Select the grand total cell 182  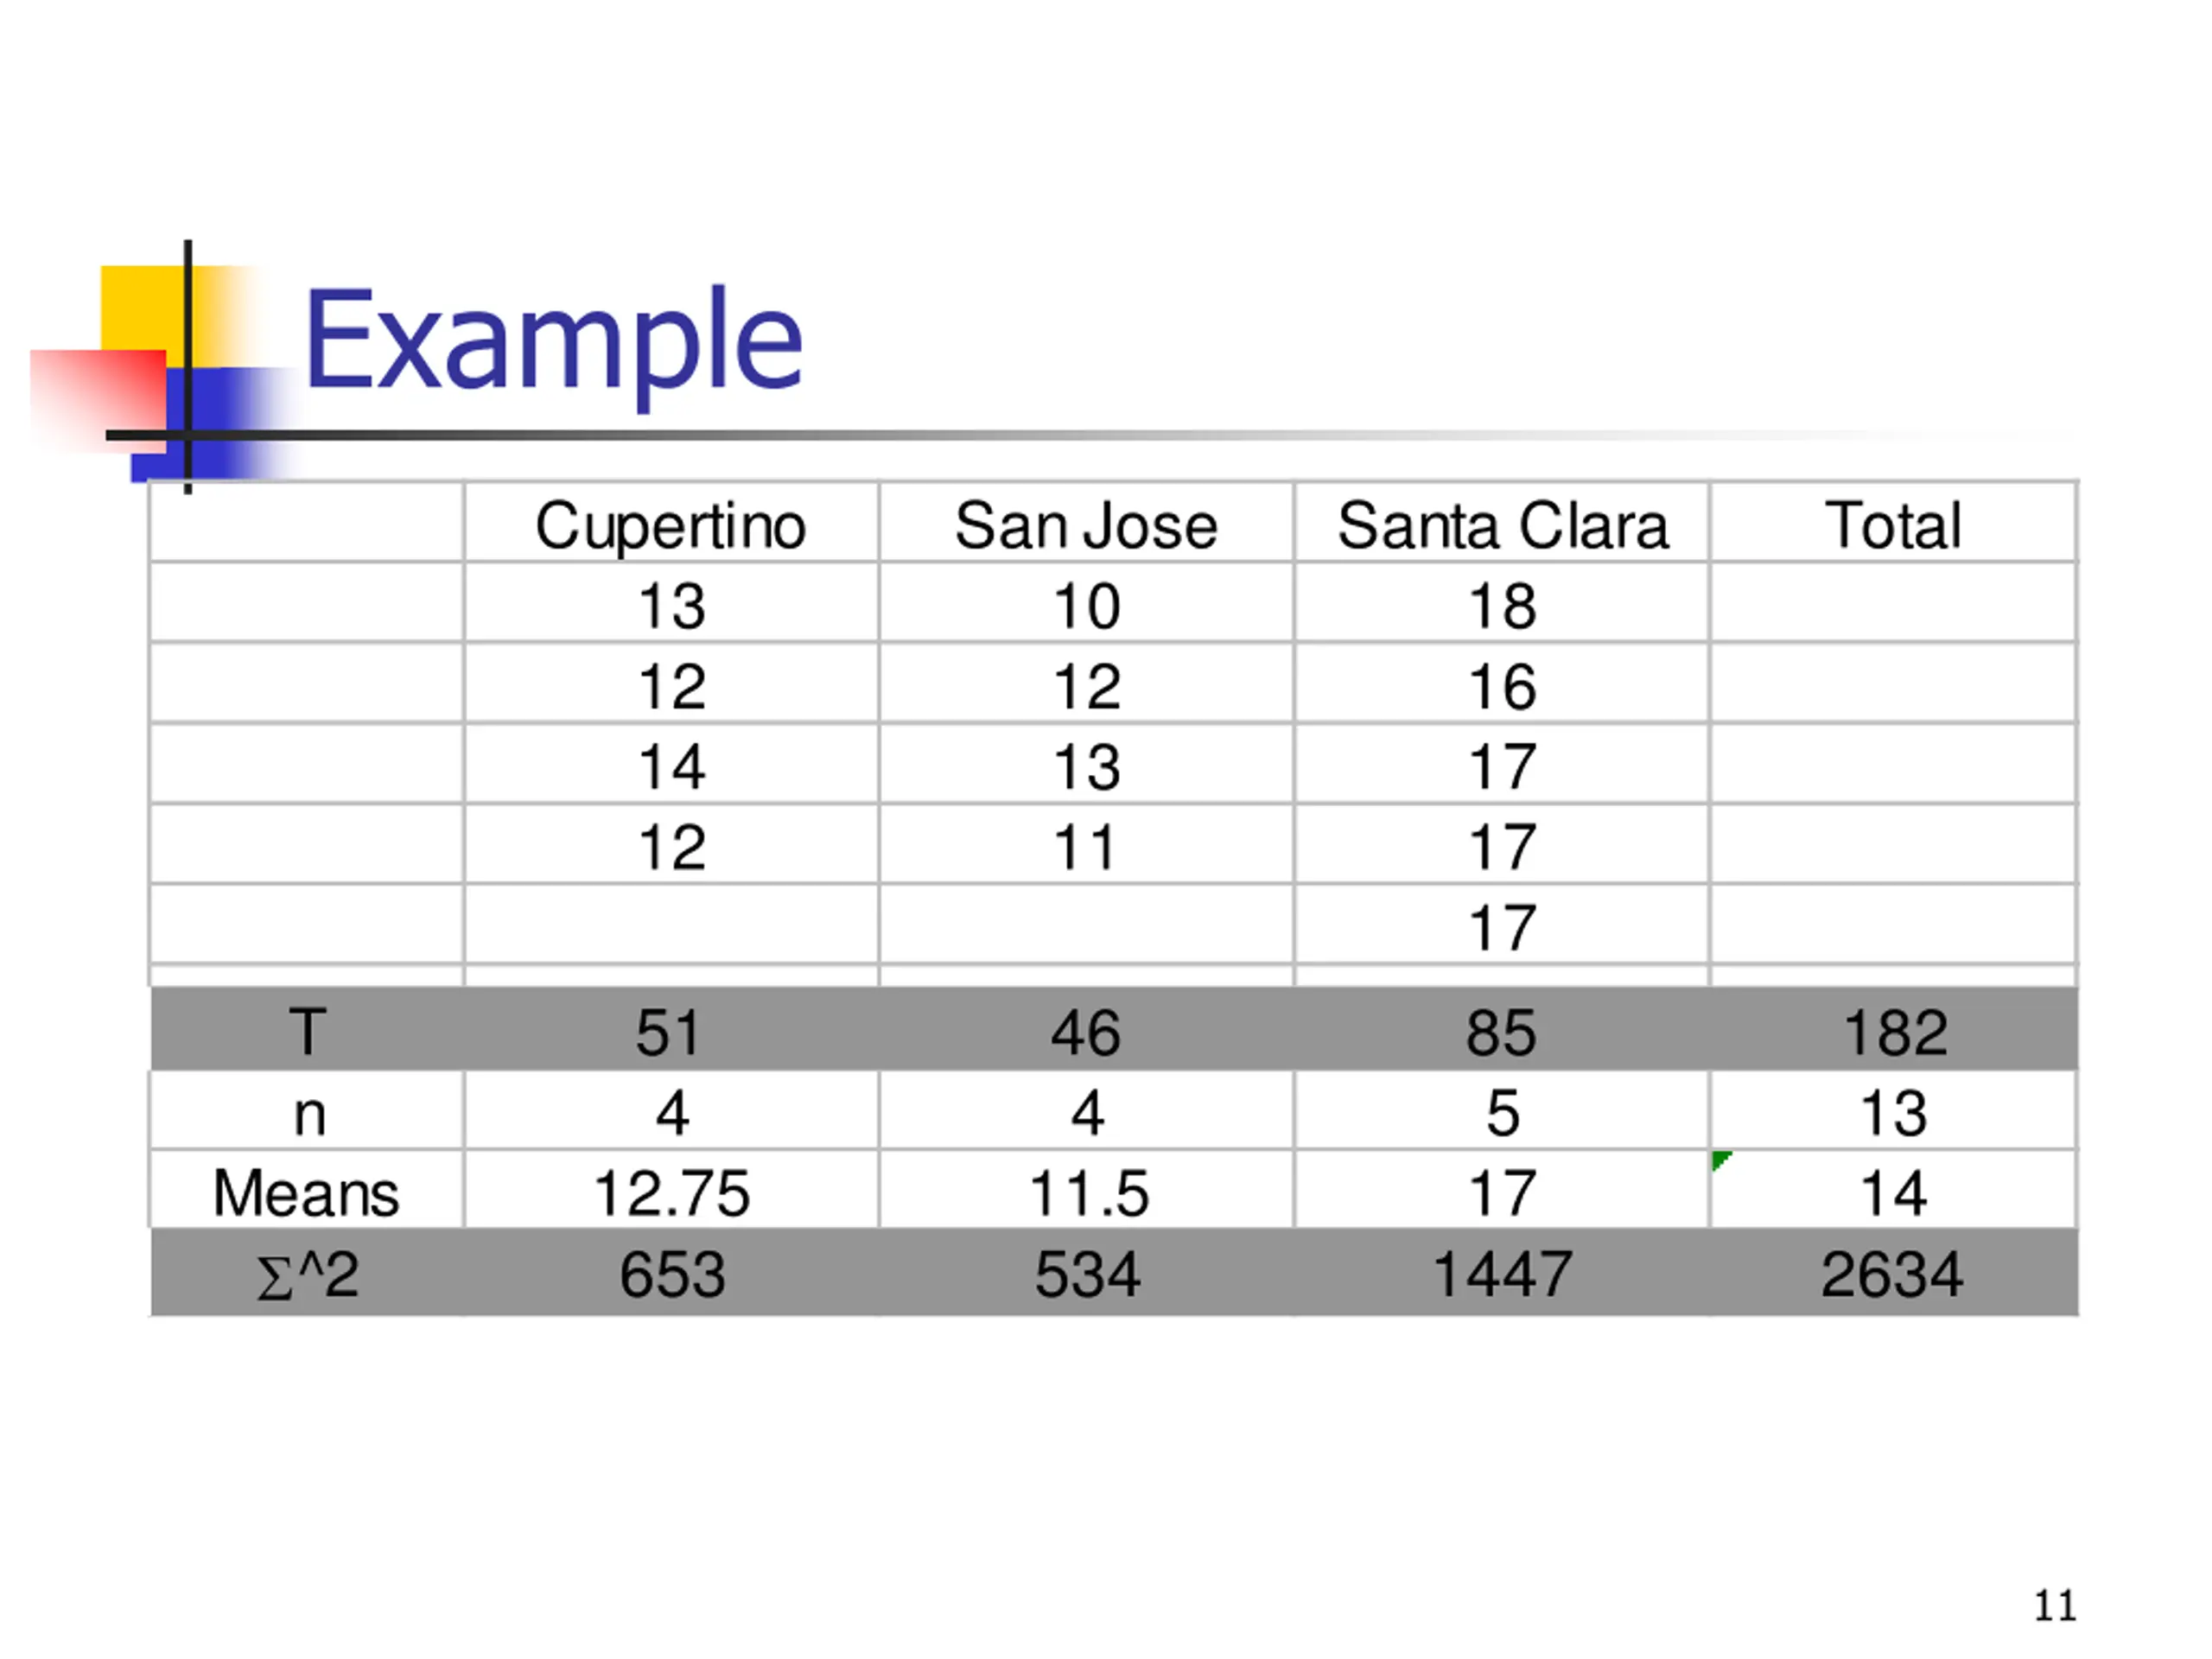[x=1894, y=1030]
